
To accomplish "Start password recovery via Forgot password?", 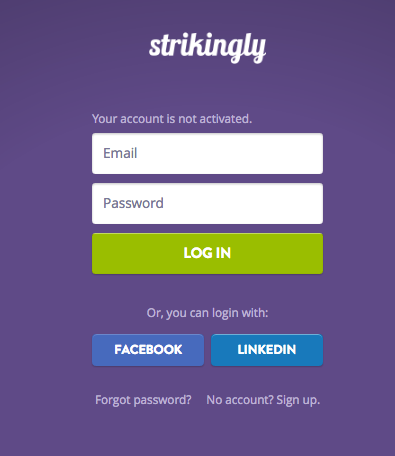I will pyautogui.click(x=143, y=400).
